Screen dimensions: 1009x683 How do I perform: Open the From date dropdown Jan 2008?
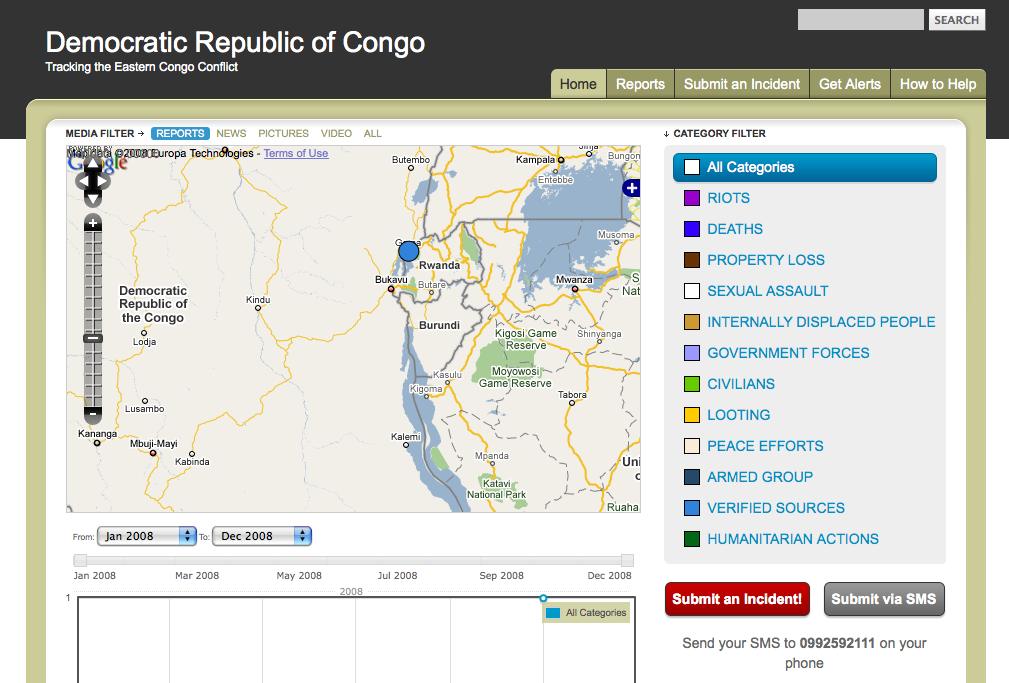tap(147, 536)
